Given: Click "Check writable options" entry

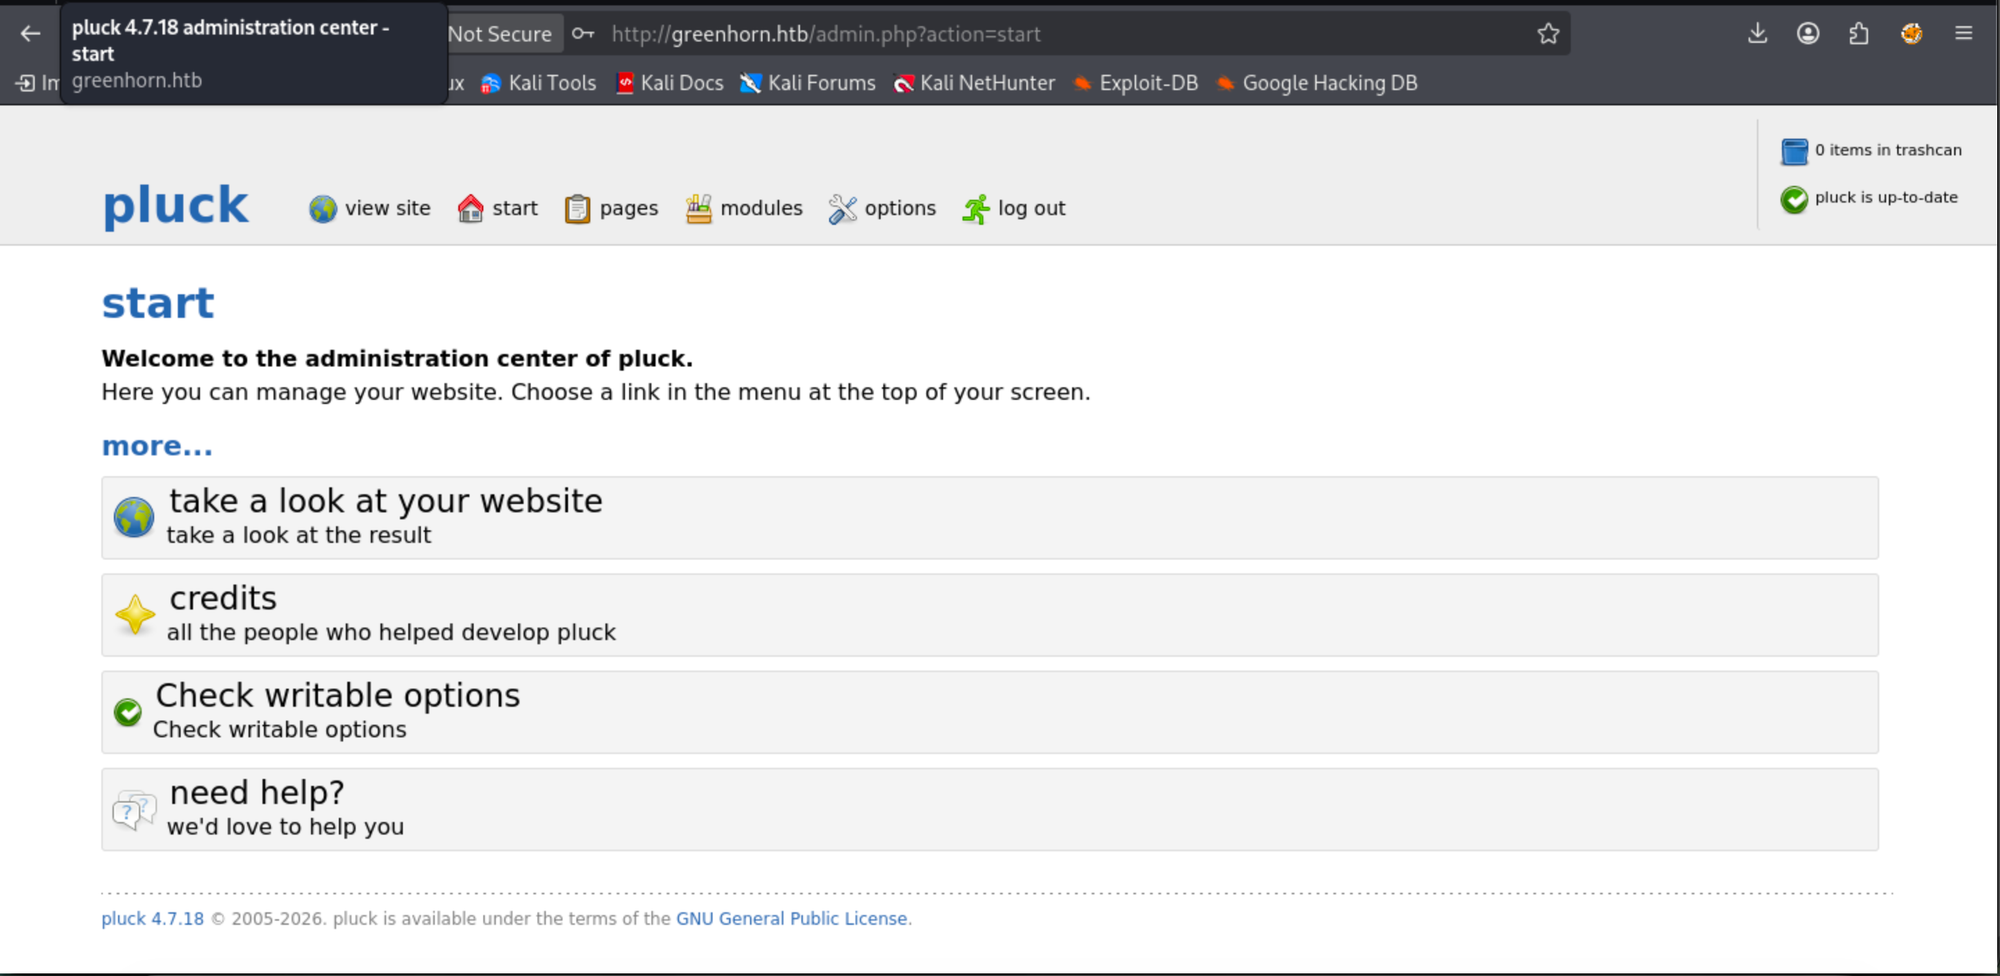Looking at the screenshot, I should pos(338,695).
